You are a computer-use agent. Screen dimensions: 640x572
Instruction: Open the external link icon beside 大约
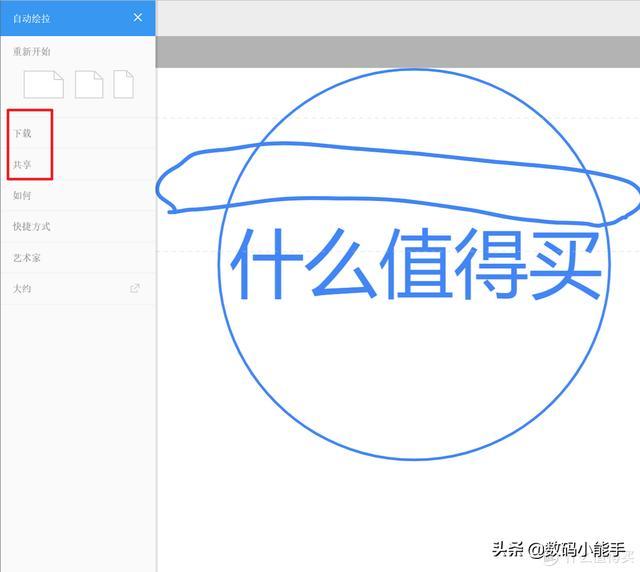[135, 289]
